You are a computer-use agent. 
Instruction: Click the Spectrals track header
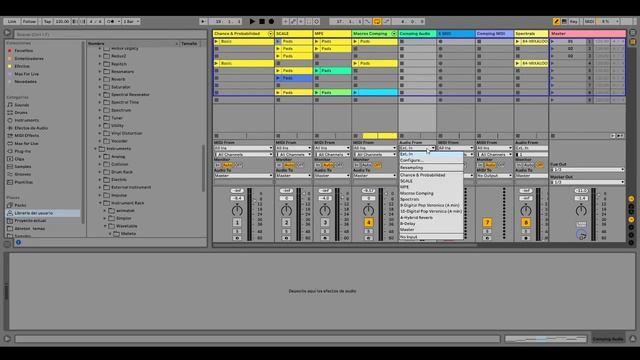pyautogui.click(x=531, y=33)
